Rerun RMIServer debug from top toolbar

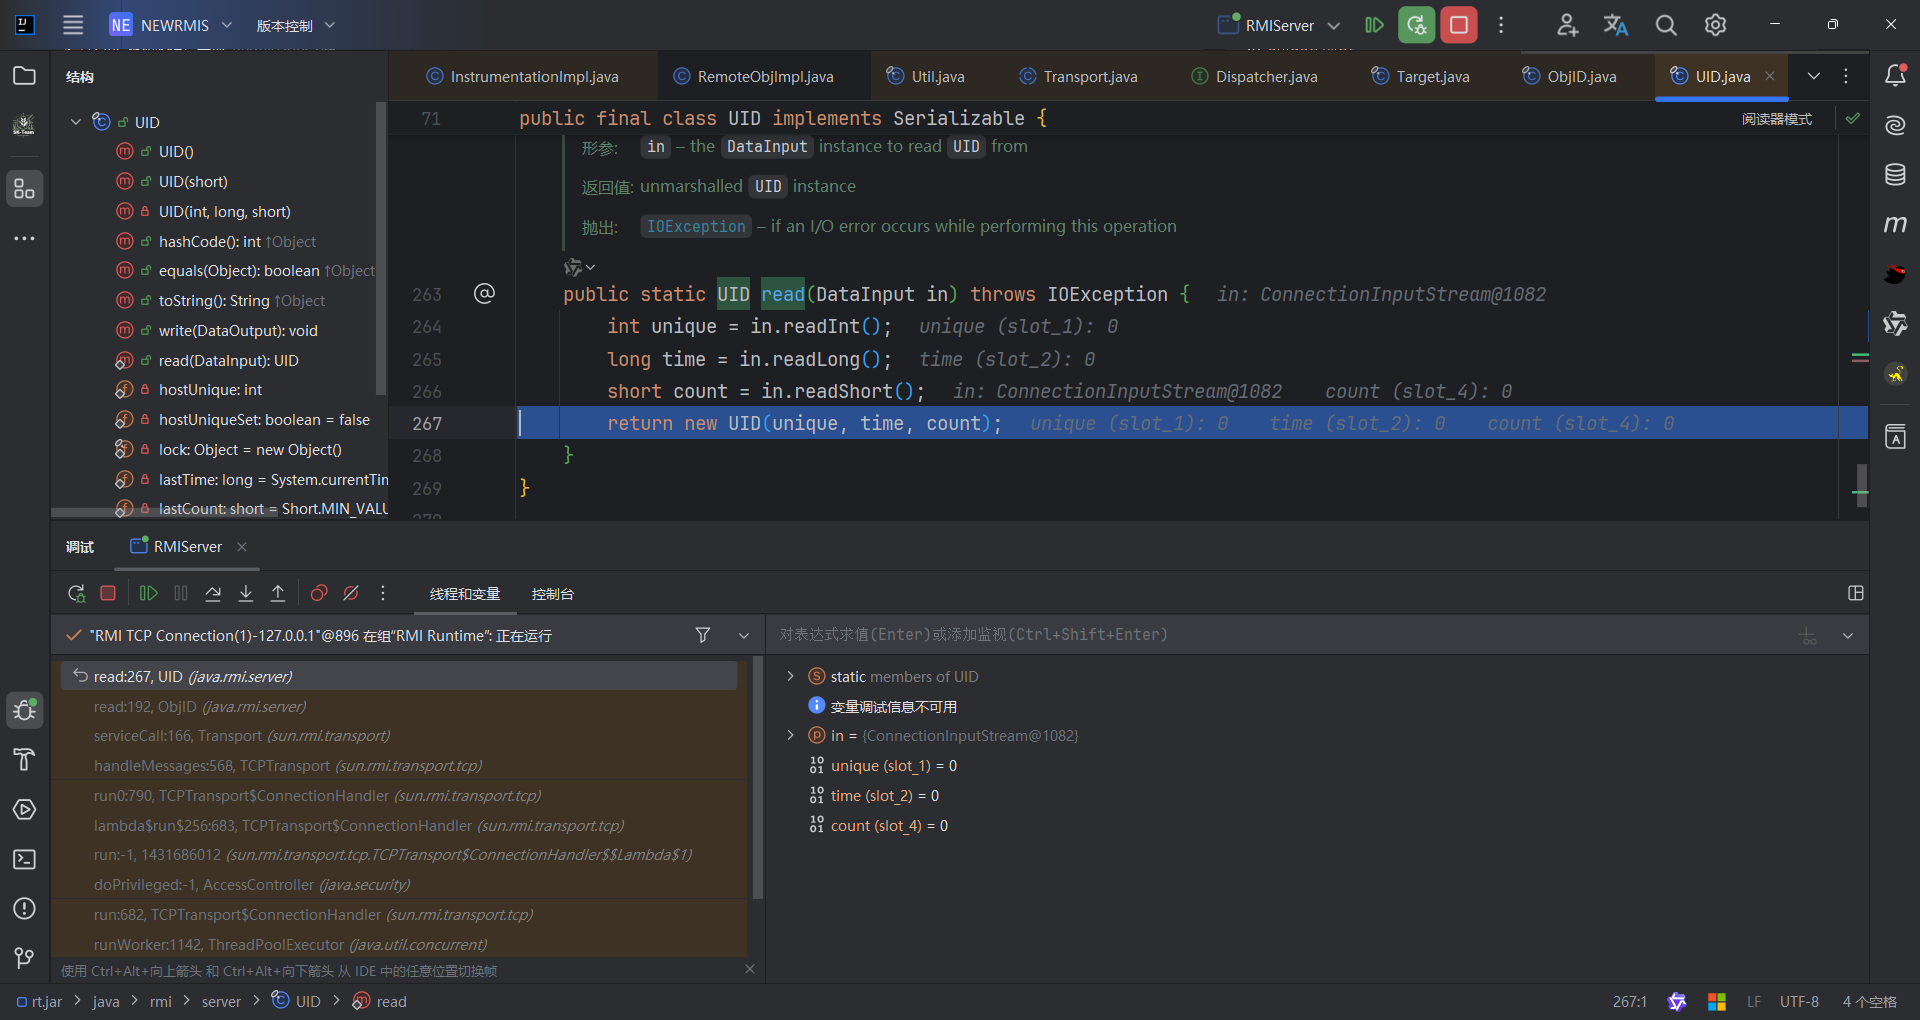click(x=1417, y=25)
